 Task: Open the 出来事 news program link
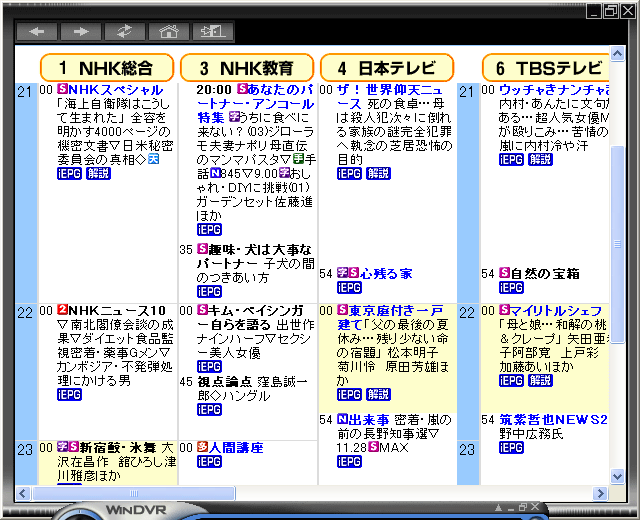click(369, 420)
